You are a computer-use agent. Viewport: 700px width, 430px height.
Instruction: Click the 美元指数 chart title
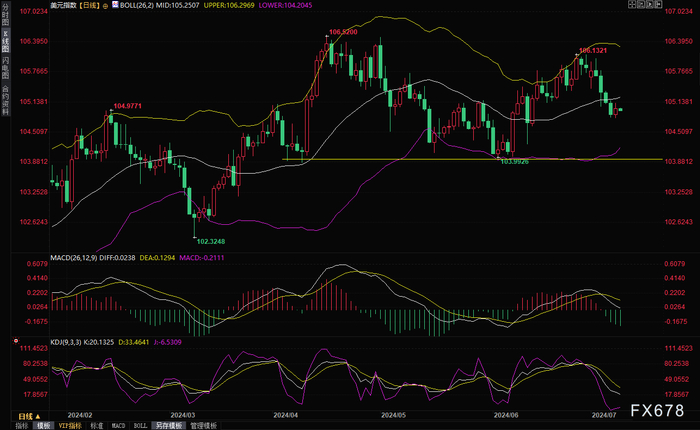tap(63, 5)
